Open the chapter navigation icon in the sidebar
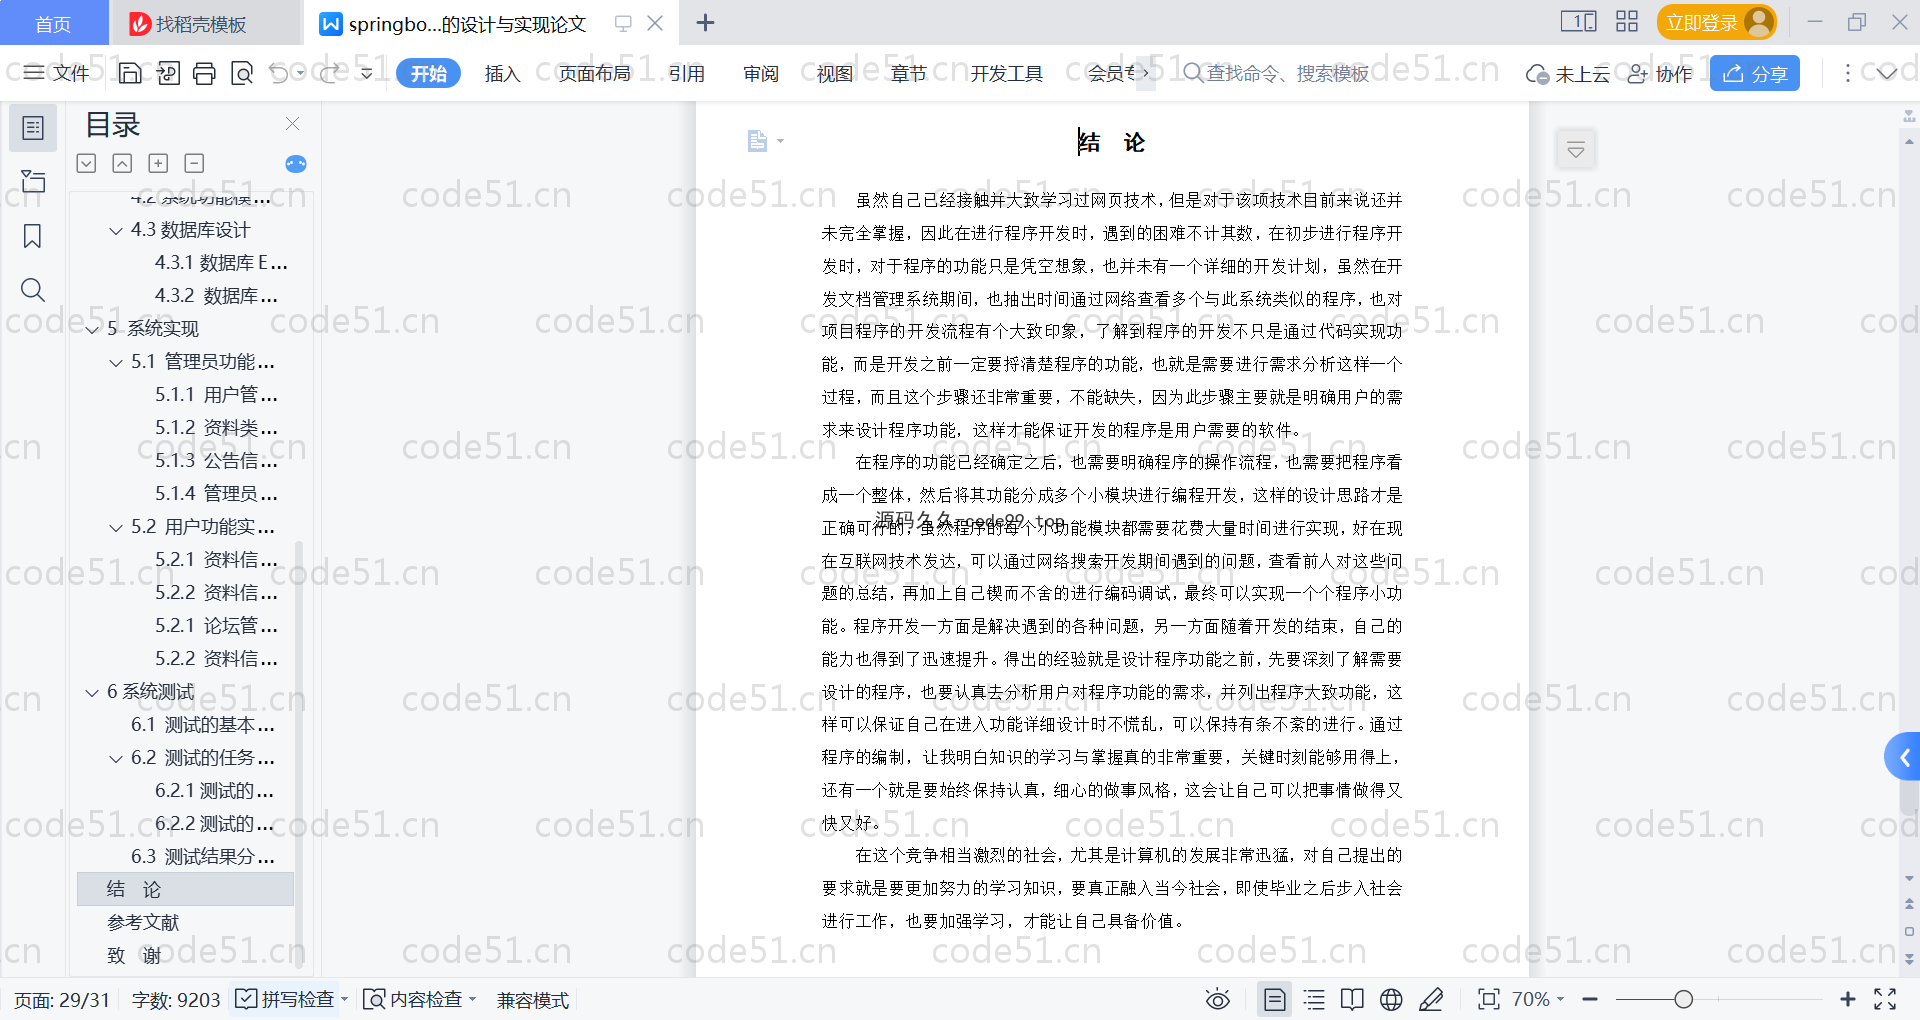 [x=33, y=181]
